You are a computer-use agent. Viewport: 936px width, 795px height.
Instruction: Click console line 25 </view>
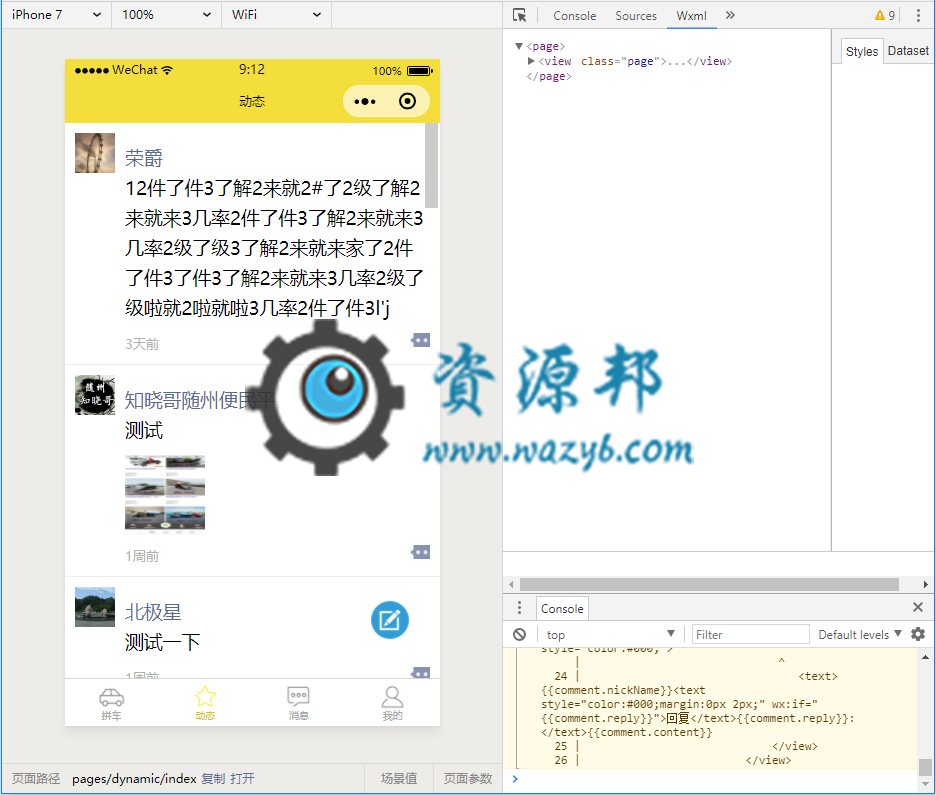[795, 746]
